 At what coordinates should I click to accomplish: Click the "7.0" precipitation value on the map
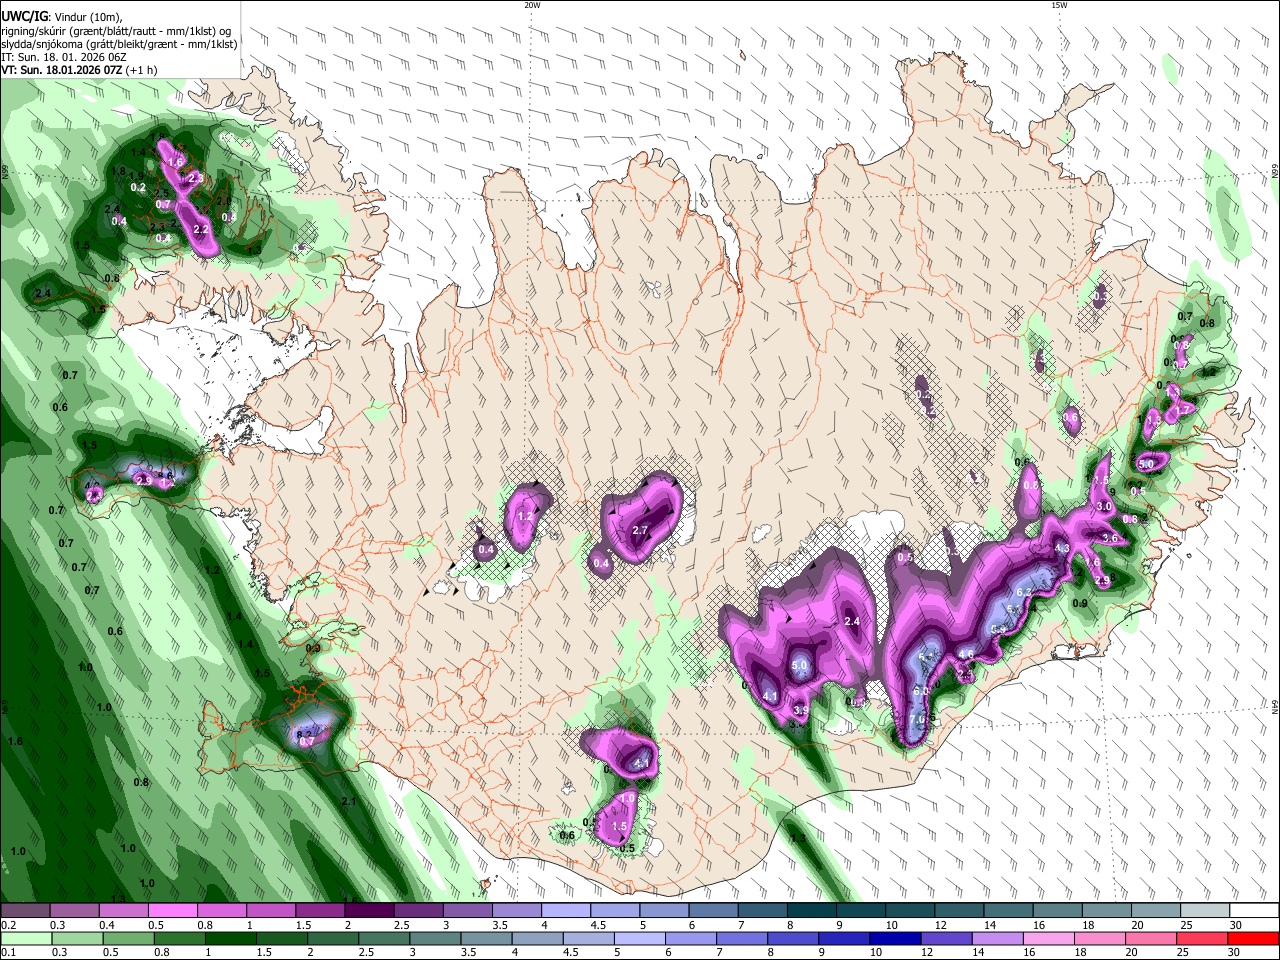click(x=917, y=720)
